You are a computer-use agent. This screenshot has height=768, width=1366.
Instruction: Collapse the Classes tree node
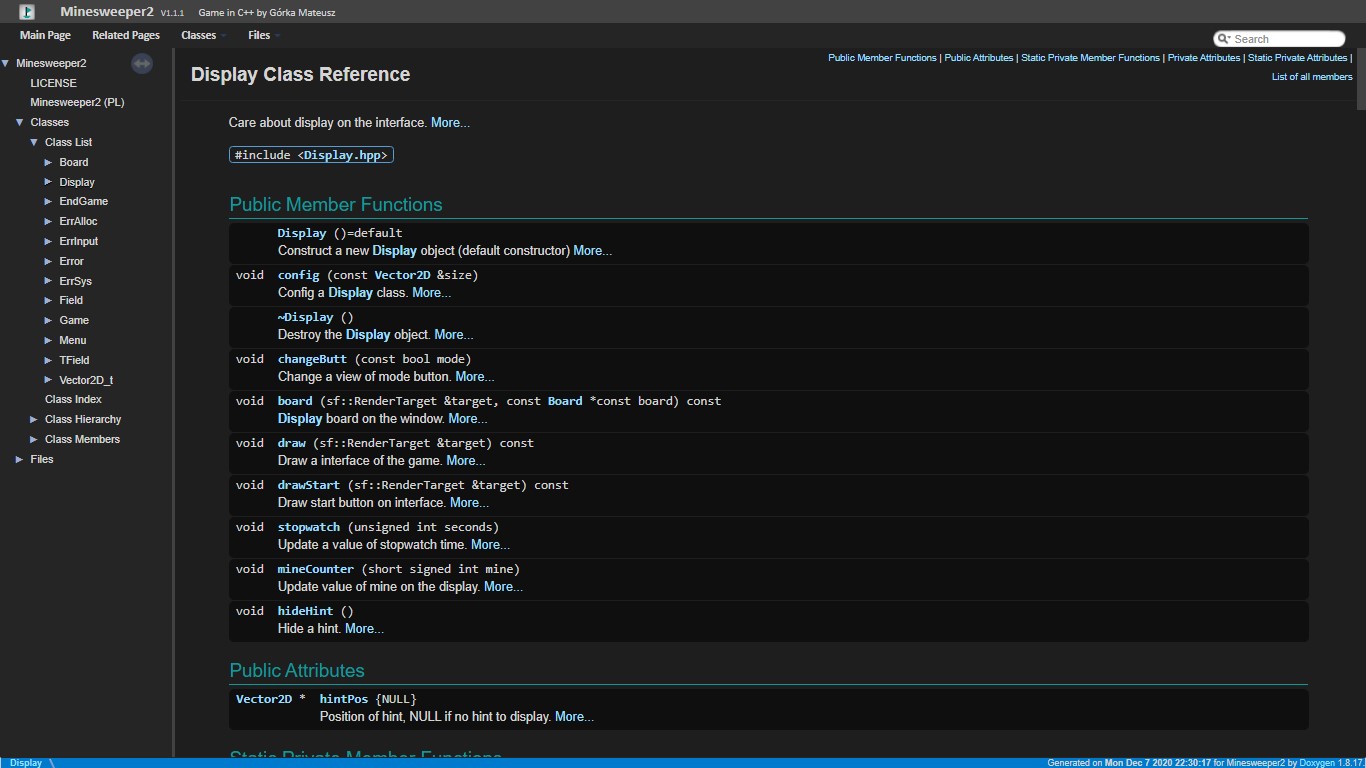coord(19,122)
